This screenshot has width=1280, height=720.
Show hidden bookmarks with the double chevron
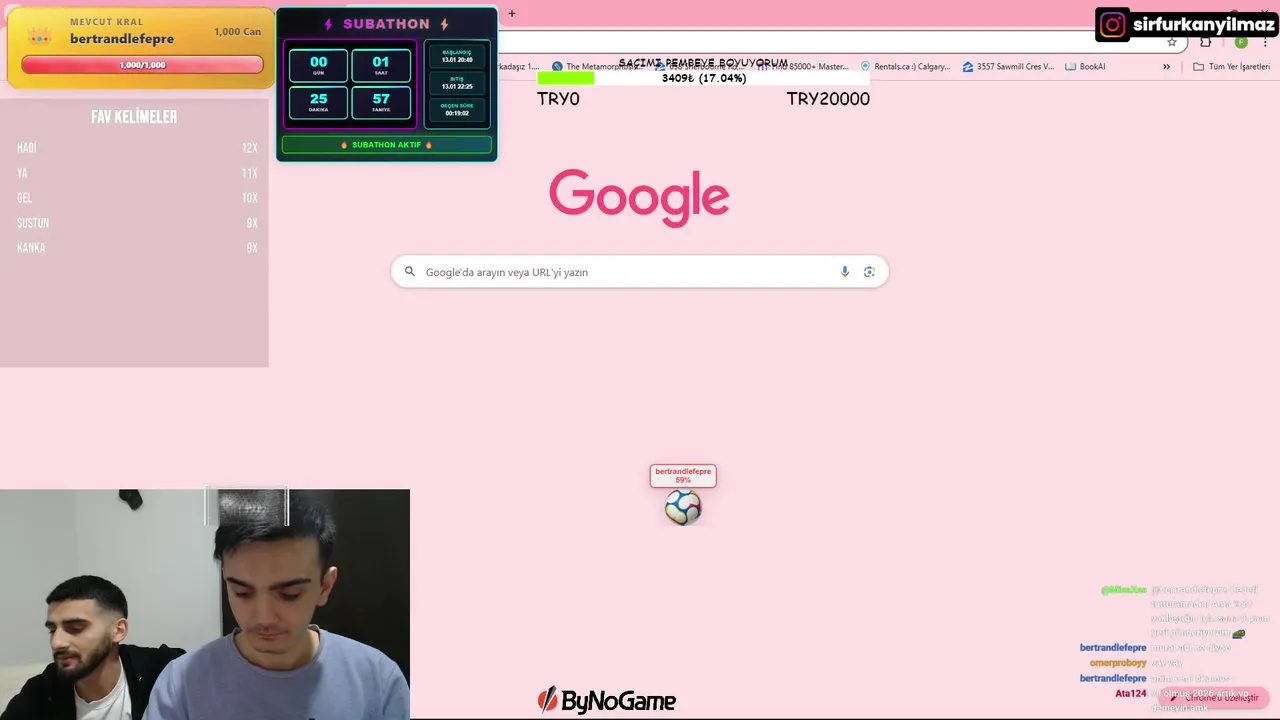pyautogui.click(x=1166, y=67)
